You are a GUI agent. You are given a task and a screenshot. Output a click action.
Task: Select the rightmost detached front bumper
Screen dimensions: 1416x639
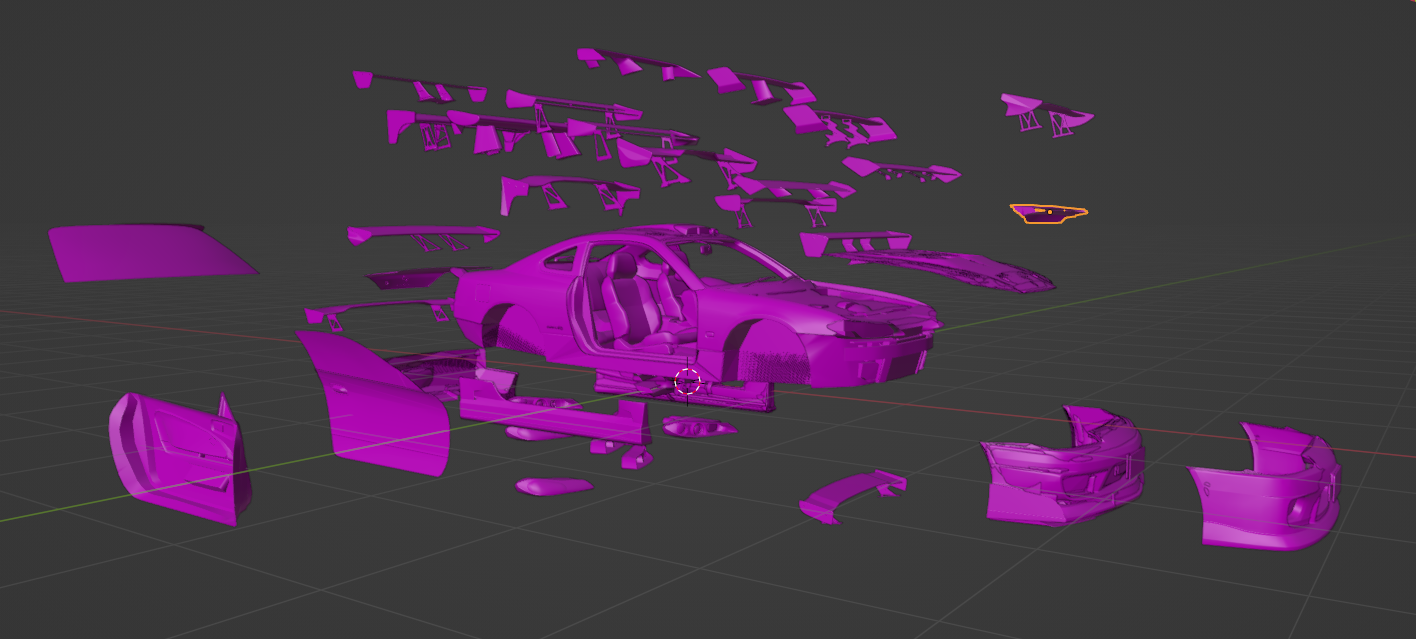(x=1268, y=490)
